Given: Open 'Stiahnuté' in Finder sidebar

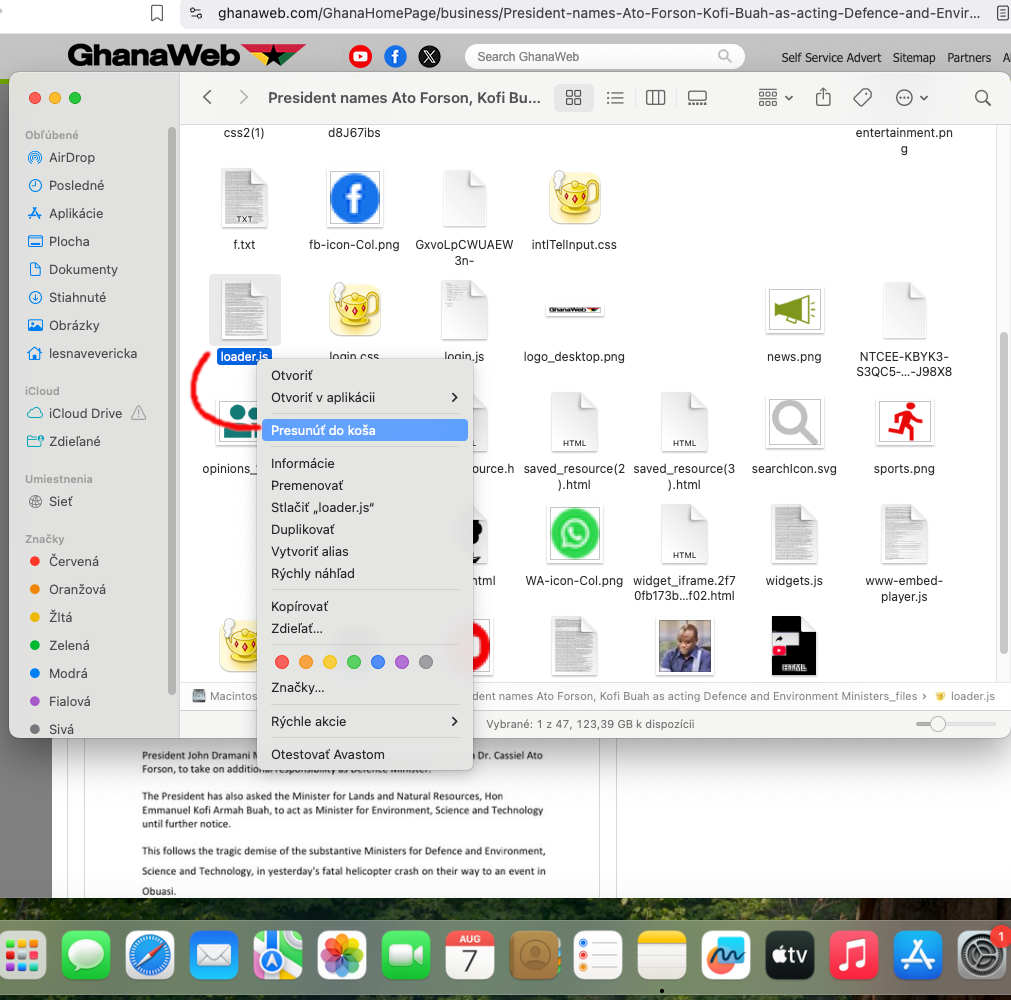Looking at the screenshot, I should coord(77,297).
